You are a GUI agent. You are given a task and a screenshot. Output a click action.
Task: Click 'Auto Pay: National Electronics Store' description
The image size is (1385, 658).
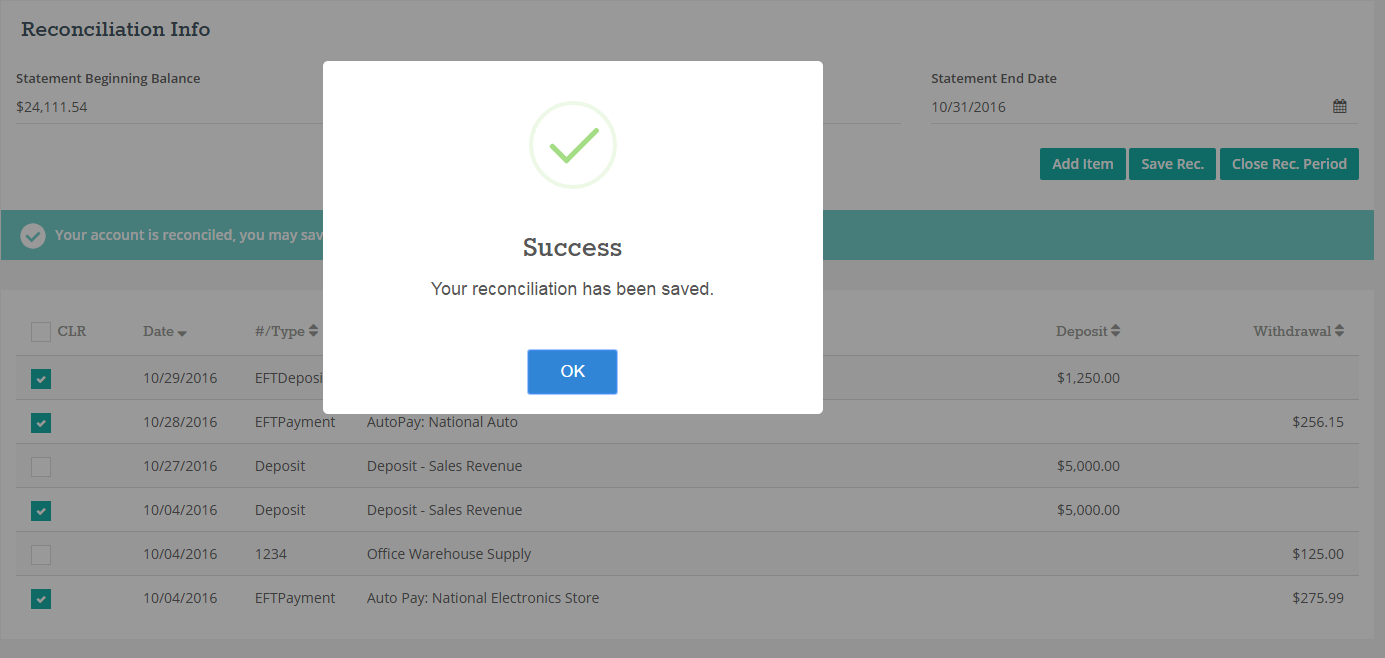pyautogui.click(x=483, y=598)
